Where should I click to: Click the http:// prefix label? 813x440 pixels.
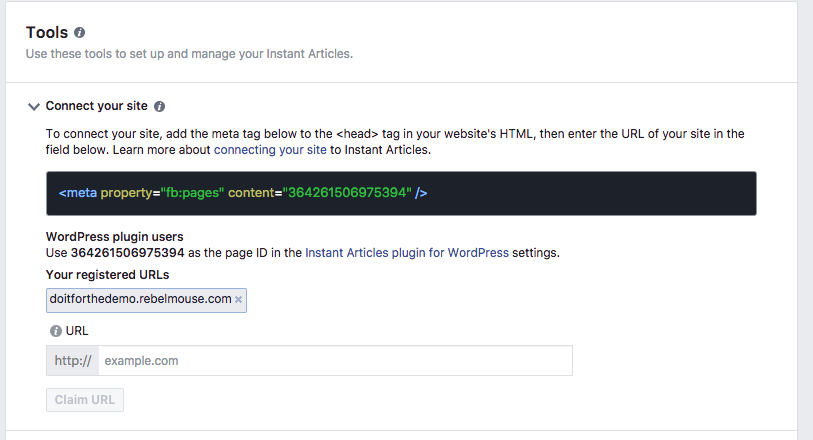pyautogui.click(x=73, y=361)
